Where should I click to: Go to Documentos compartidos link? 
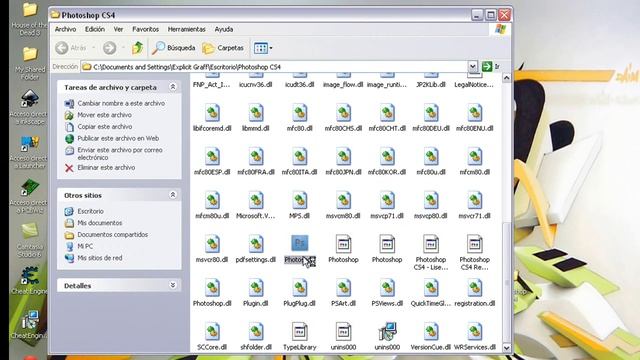[x=113, y=235]
